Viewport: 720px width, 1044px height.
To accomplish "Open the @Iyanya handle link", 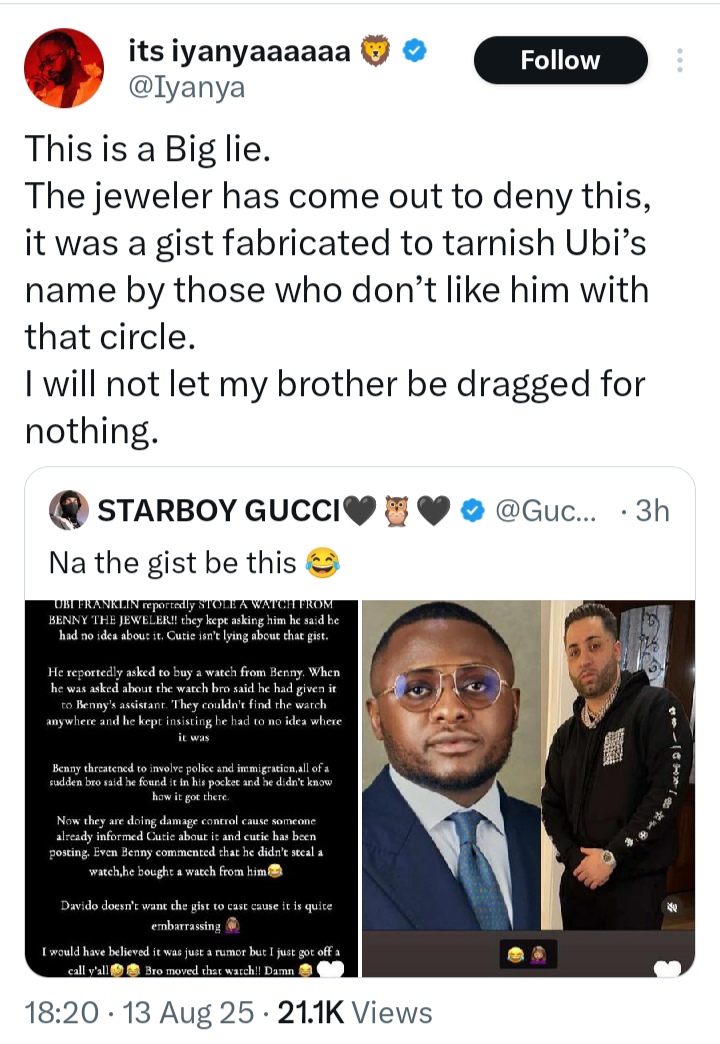I will click(x=187, y=88).
